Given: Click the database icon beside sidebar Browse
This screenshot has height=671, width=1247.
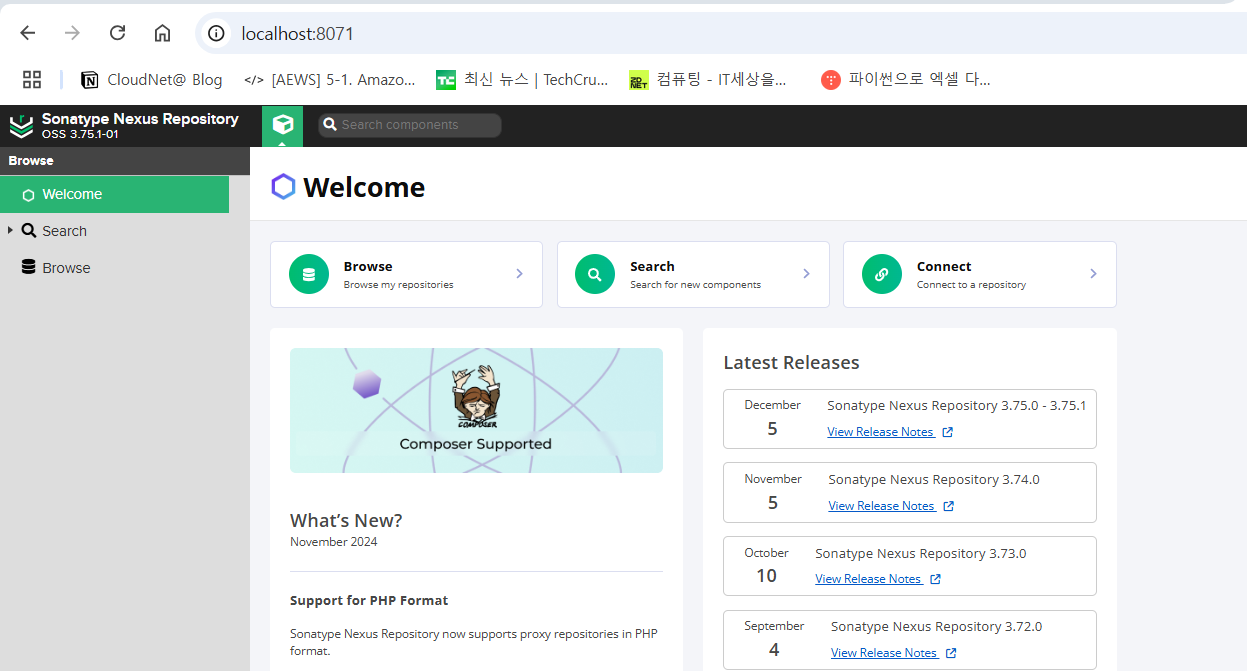Looking at the screenshot, I should pos(29,267).
